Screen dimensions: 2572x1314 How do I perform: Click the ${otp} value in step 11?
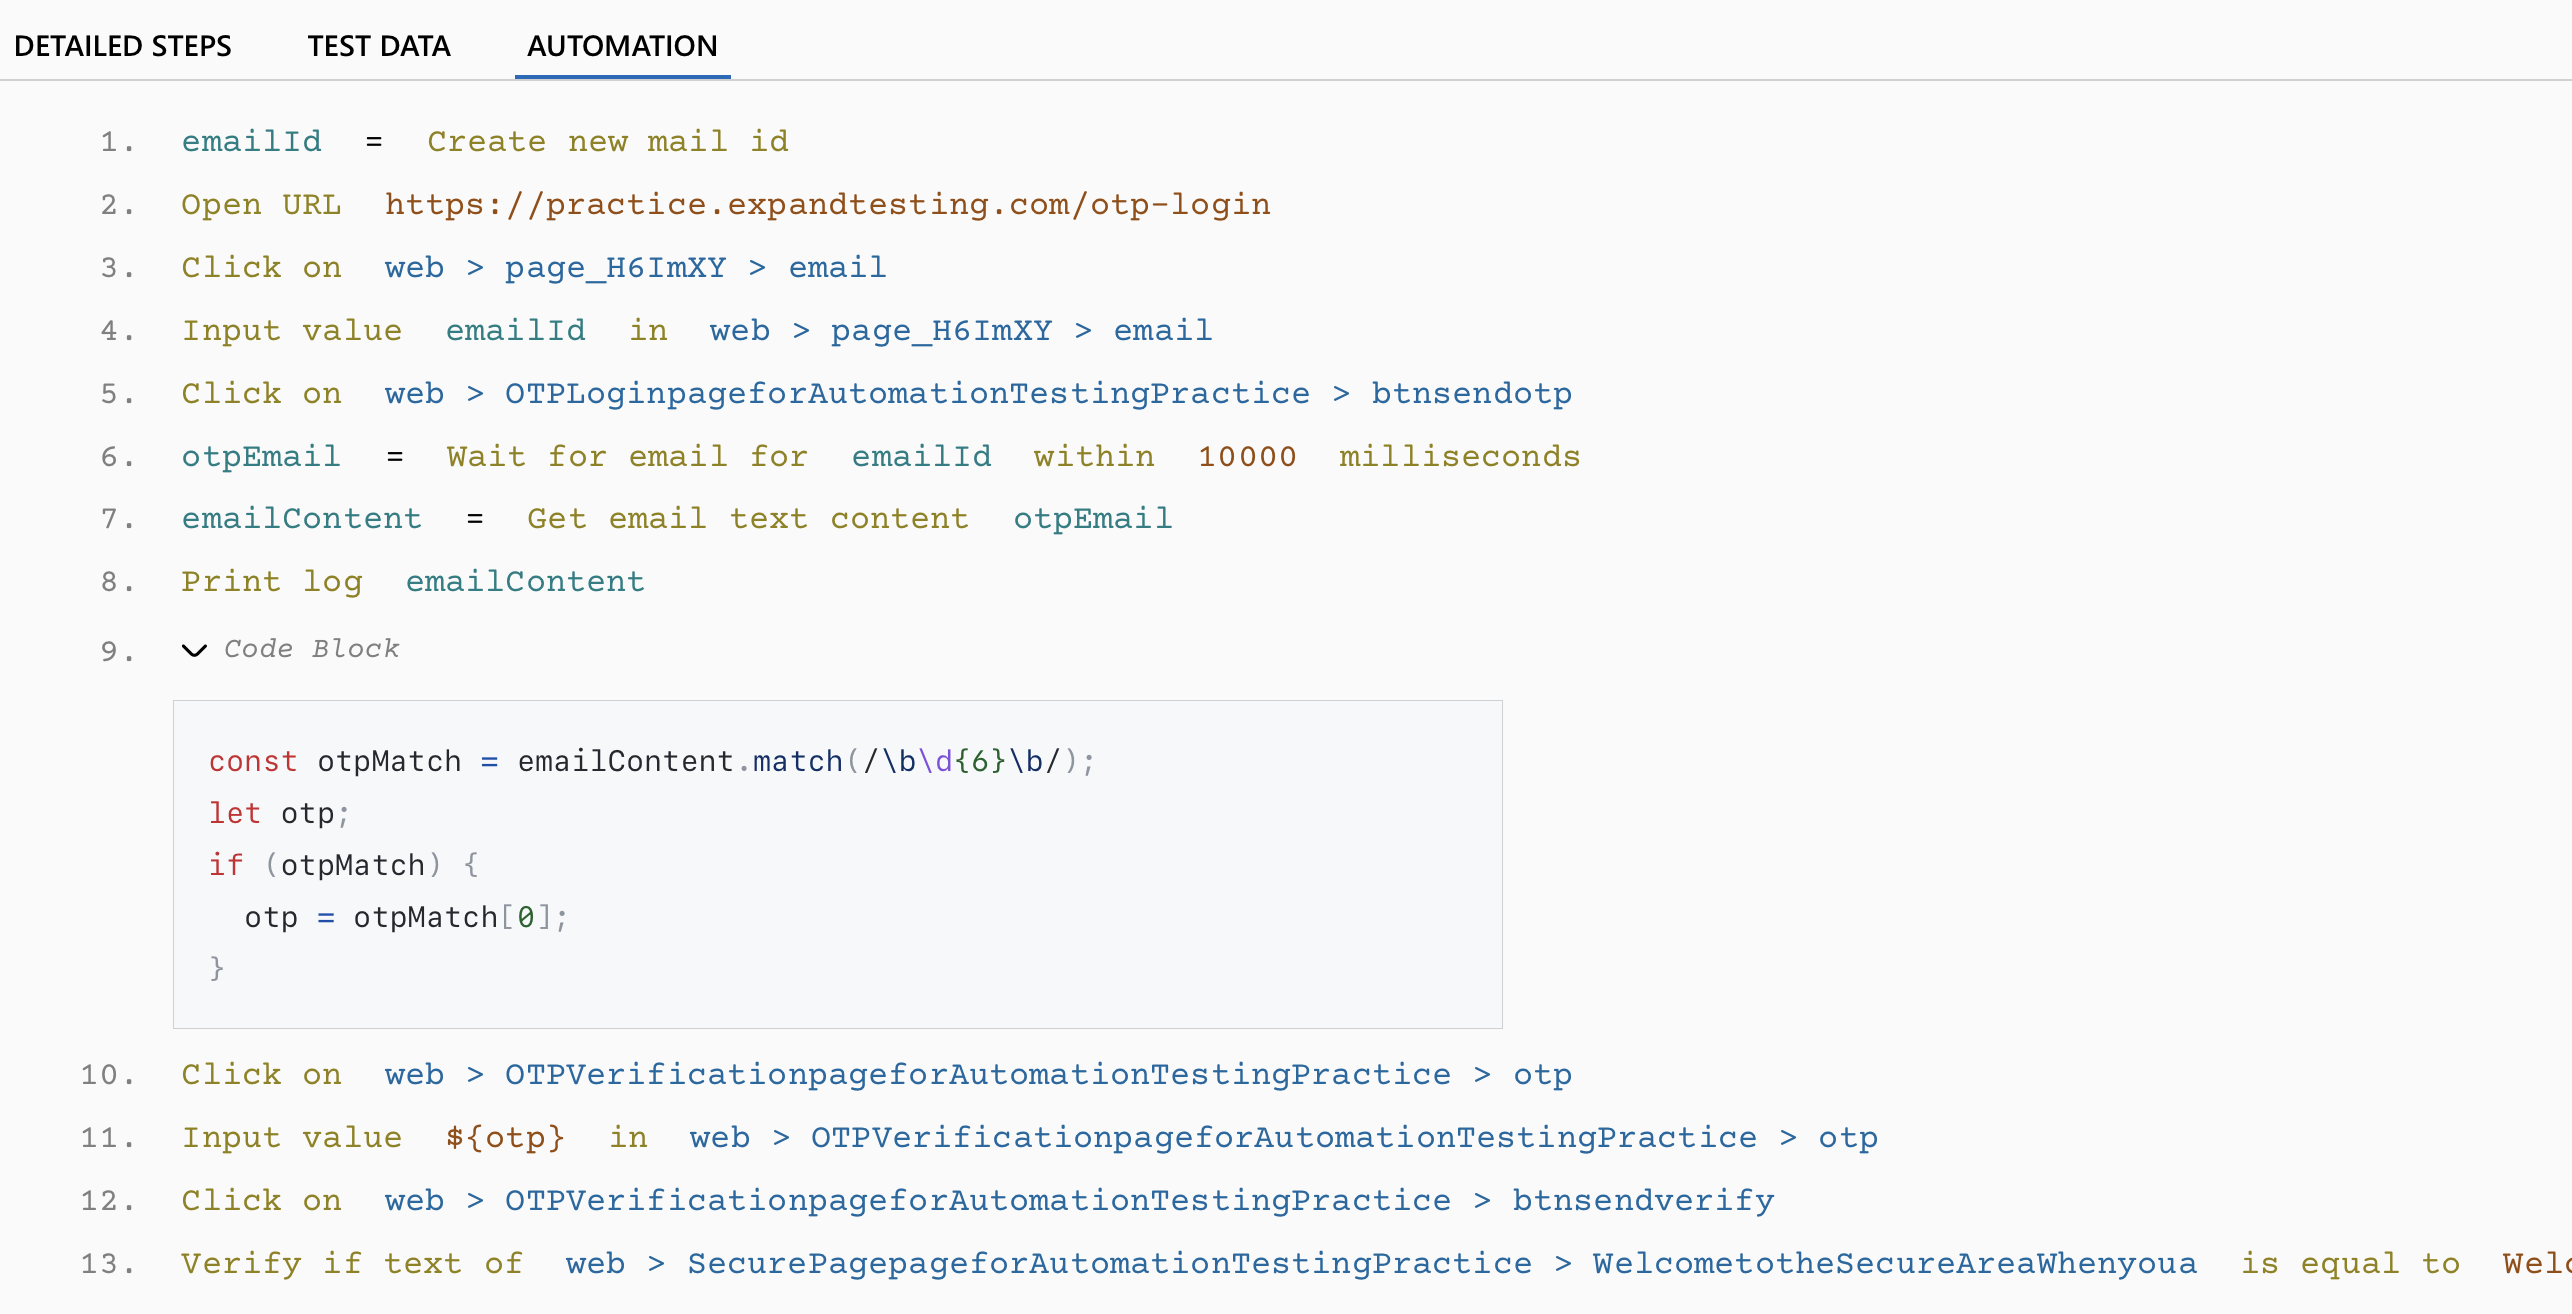pyautogui.click(x=503, y=1137)
